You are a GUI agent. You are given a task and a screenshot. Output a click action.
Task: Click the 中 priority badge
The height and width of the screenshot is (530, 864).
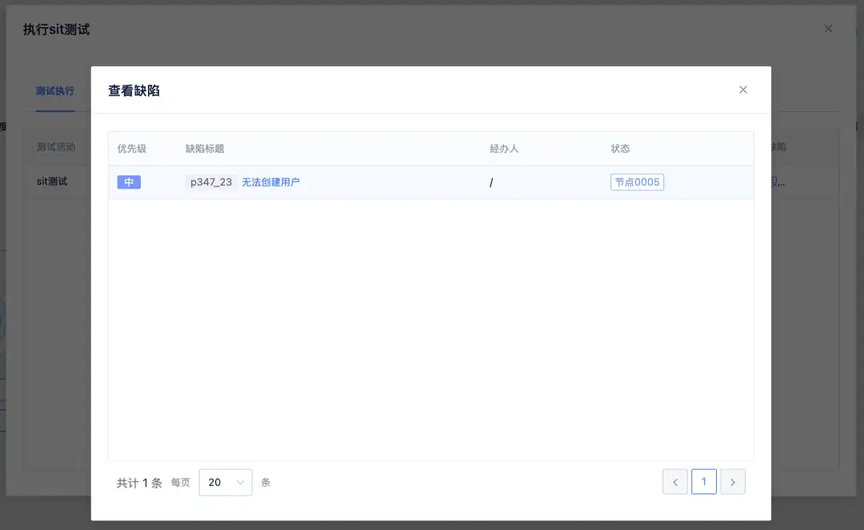pyautogui.click(x=129, y=182)
